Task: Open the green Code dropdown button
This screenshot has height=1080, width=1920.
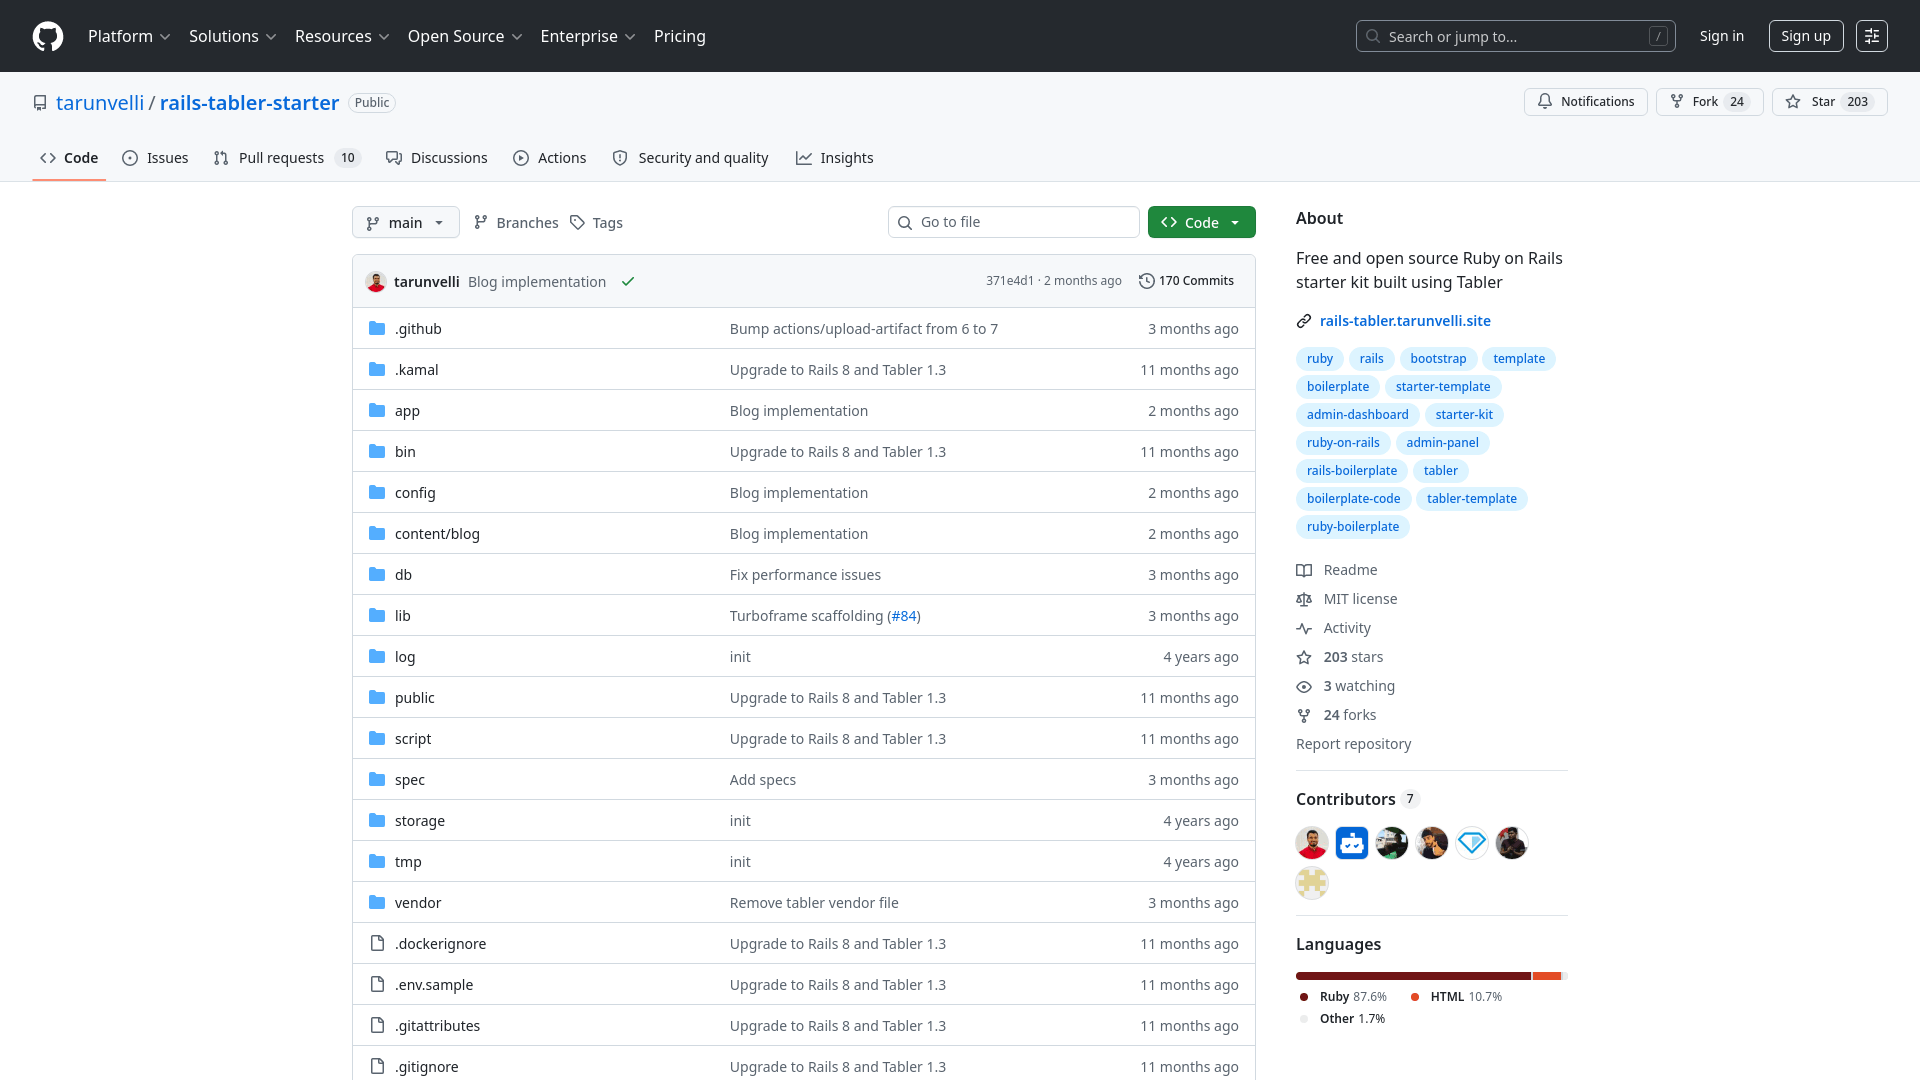Action: (1201, 222)
